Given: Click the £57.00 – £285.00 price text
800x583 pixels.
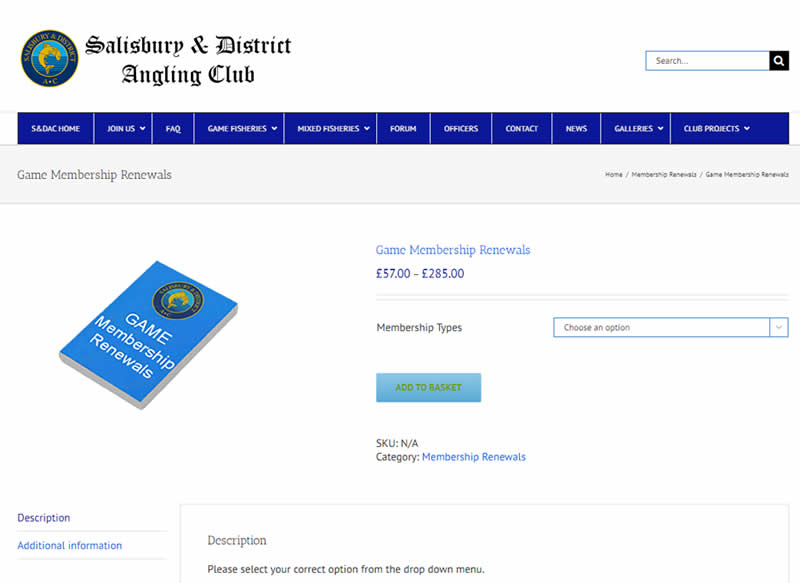Looking at the screenshot, I should point(420,274).
